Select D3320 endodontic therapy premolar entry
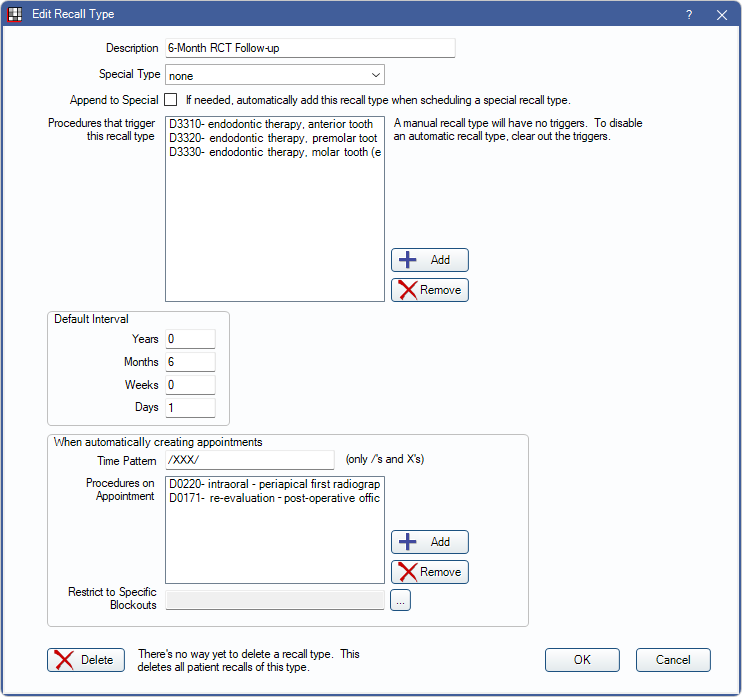 272,139
